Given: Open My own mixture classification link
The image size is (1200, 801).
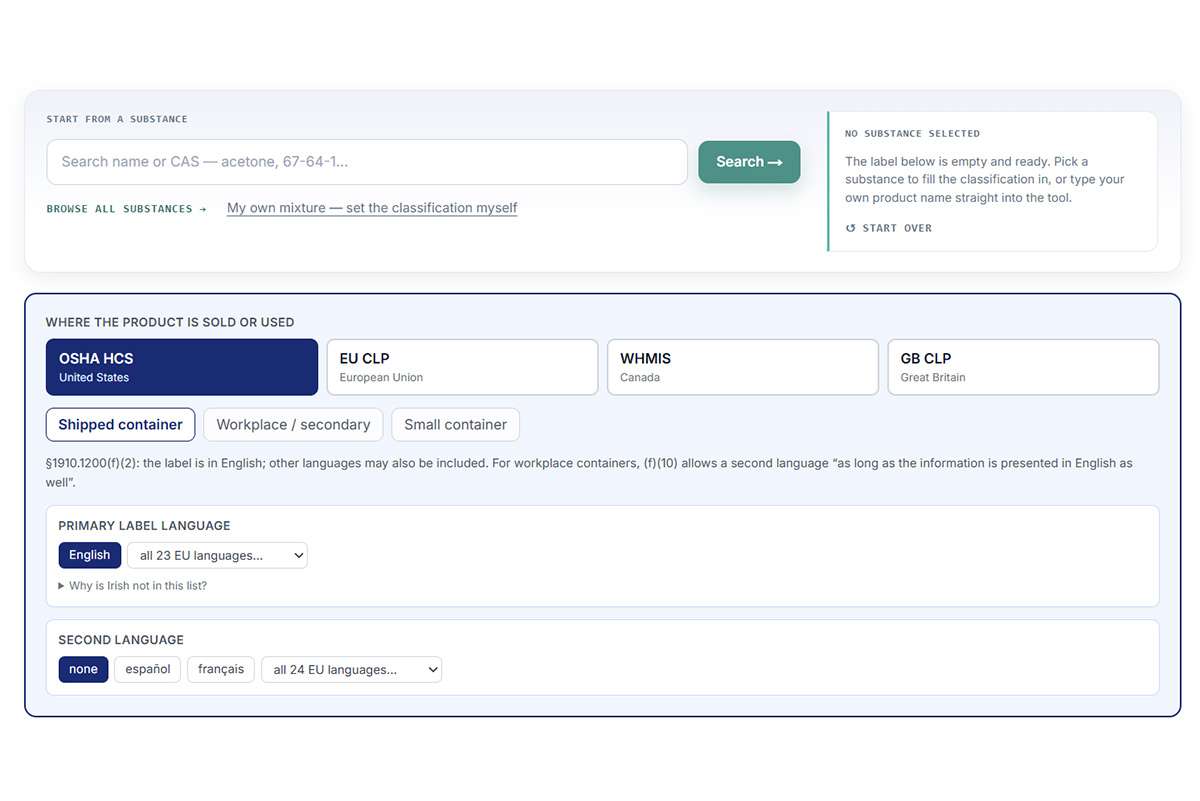Looking at the screenshot, I should [372, 208].
